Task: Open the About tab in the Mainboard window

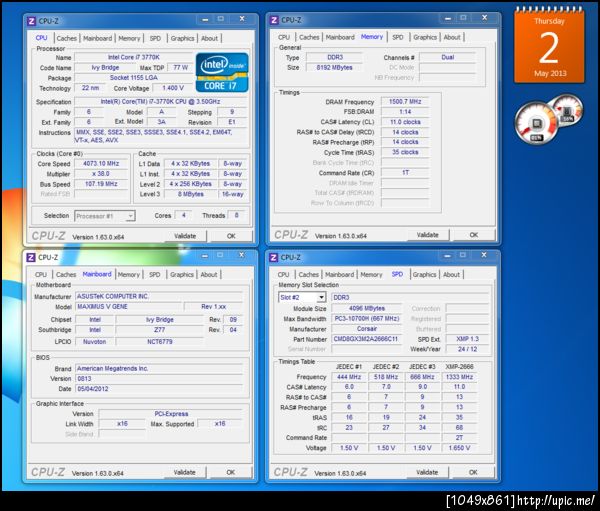Action: click(x=209, y=274)
